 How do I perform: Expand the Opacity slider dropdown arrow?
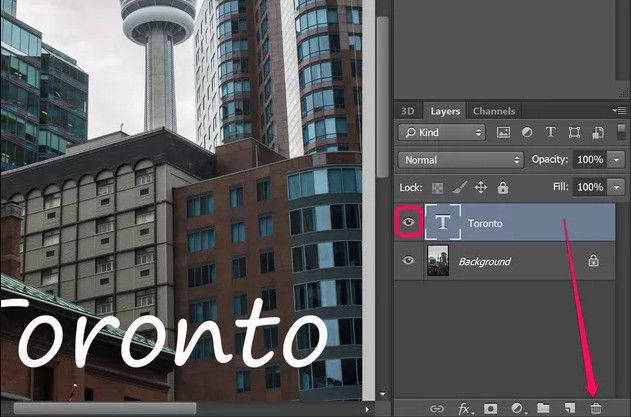(617, 160)
